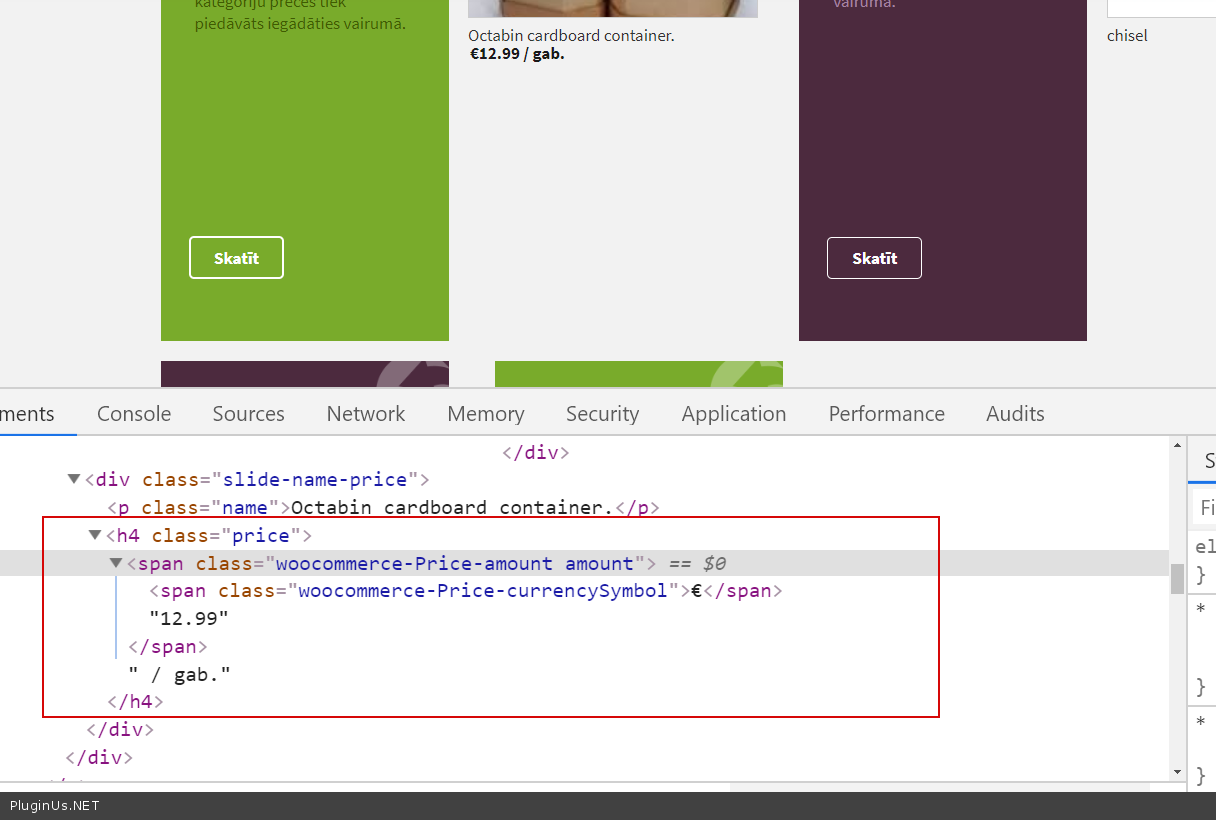
Task: Collapse the h4 price element
Action: tap(95, 536)
